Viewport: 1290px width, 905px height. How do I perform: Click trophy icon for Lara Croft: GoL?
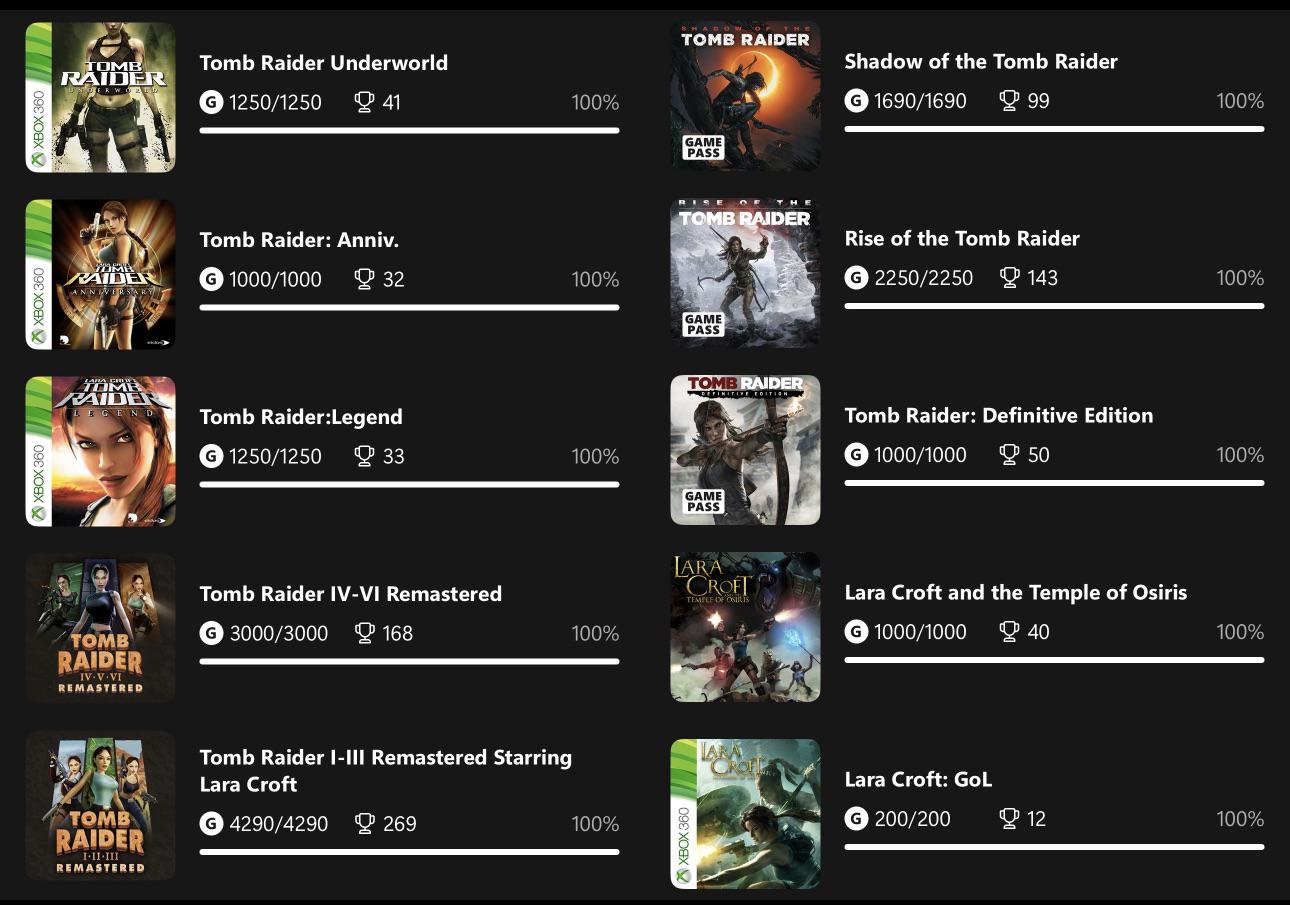pyautogui.click(x=1010, y=819)
